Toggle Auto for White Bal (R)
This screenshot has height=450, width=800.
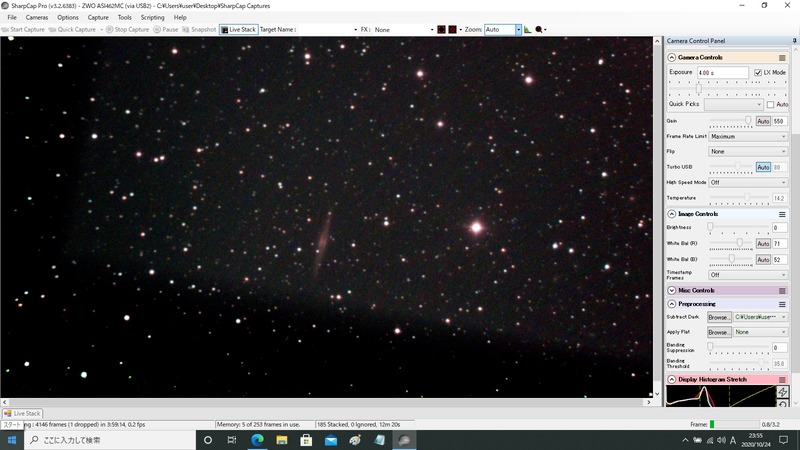(x=763, y=244)
